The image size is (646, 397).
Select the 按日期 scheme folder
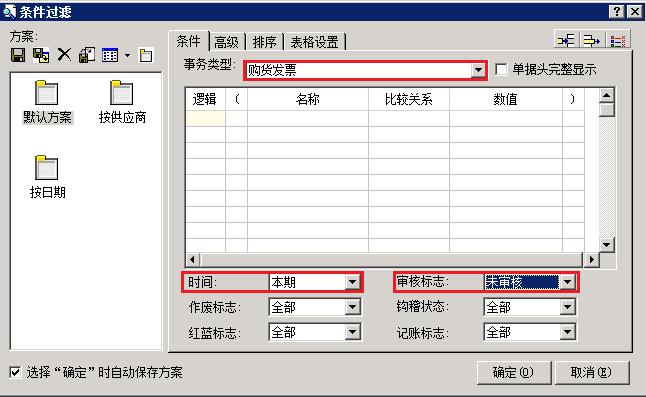[x=47, y=177]
